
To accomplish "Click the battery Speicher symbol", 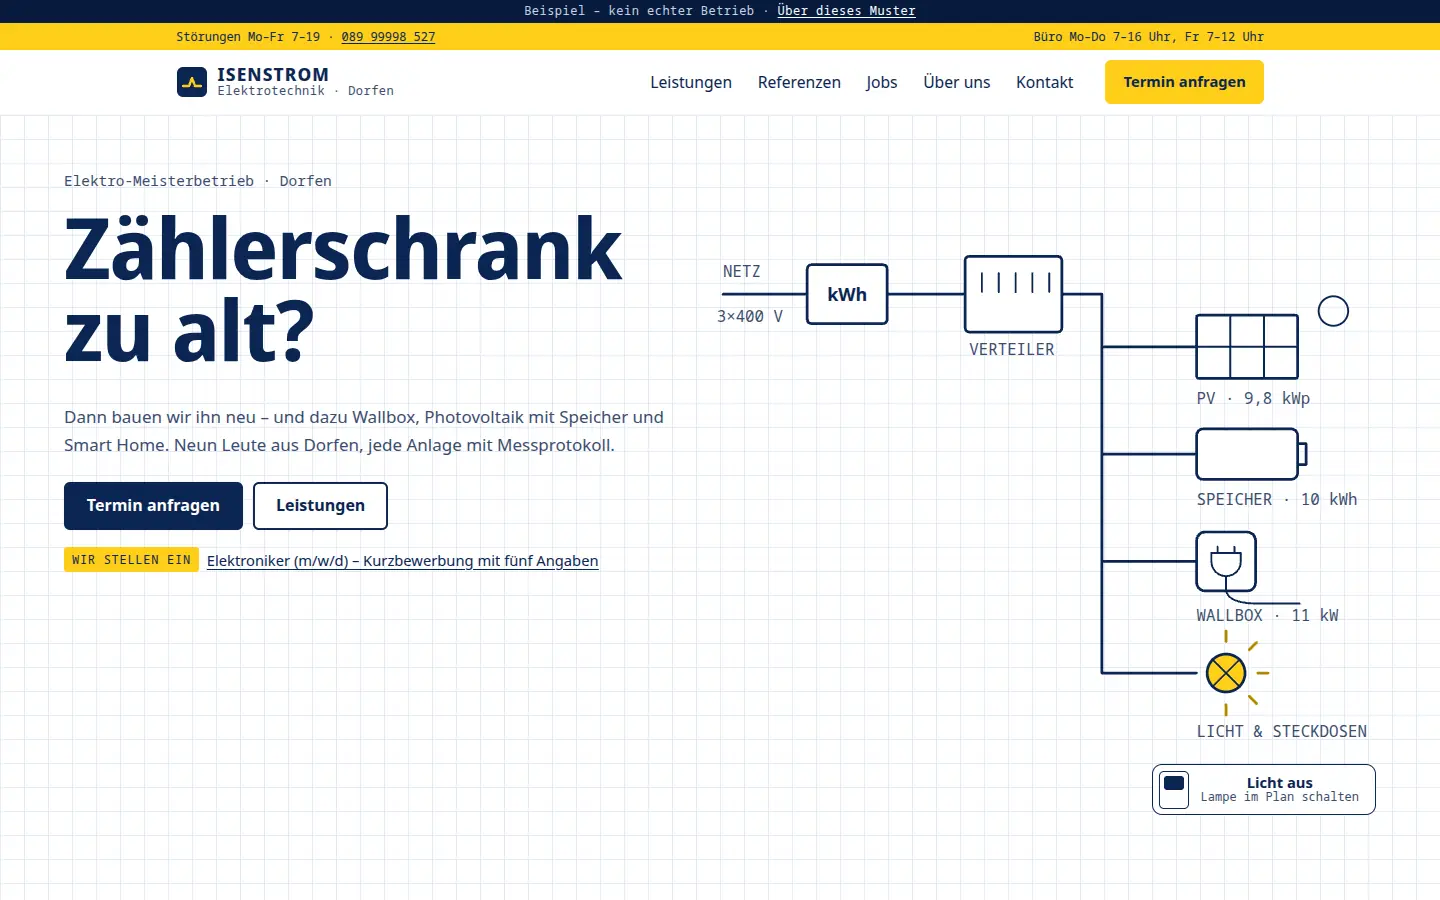I will (x=1251, y=454).
